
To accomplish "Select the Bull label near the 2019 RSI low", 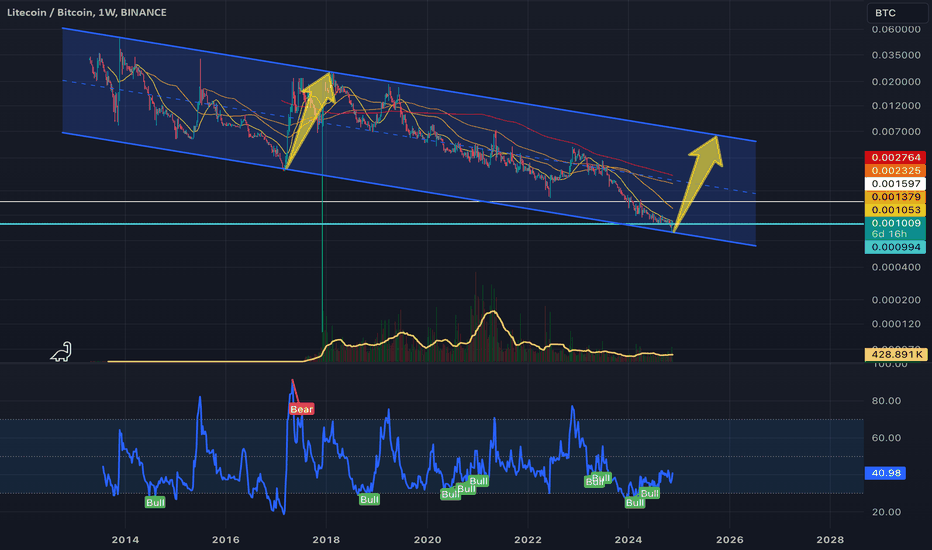I will pyautogui.click(x=369, y=499).
